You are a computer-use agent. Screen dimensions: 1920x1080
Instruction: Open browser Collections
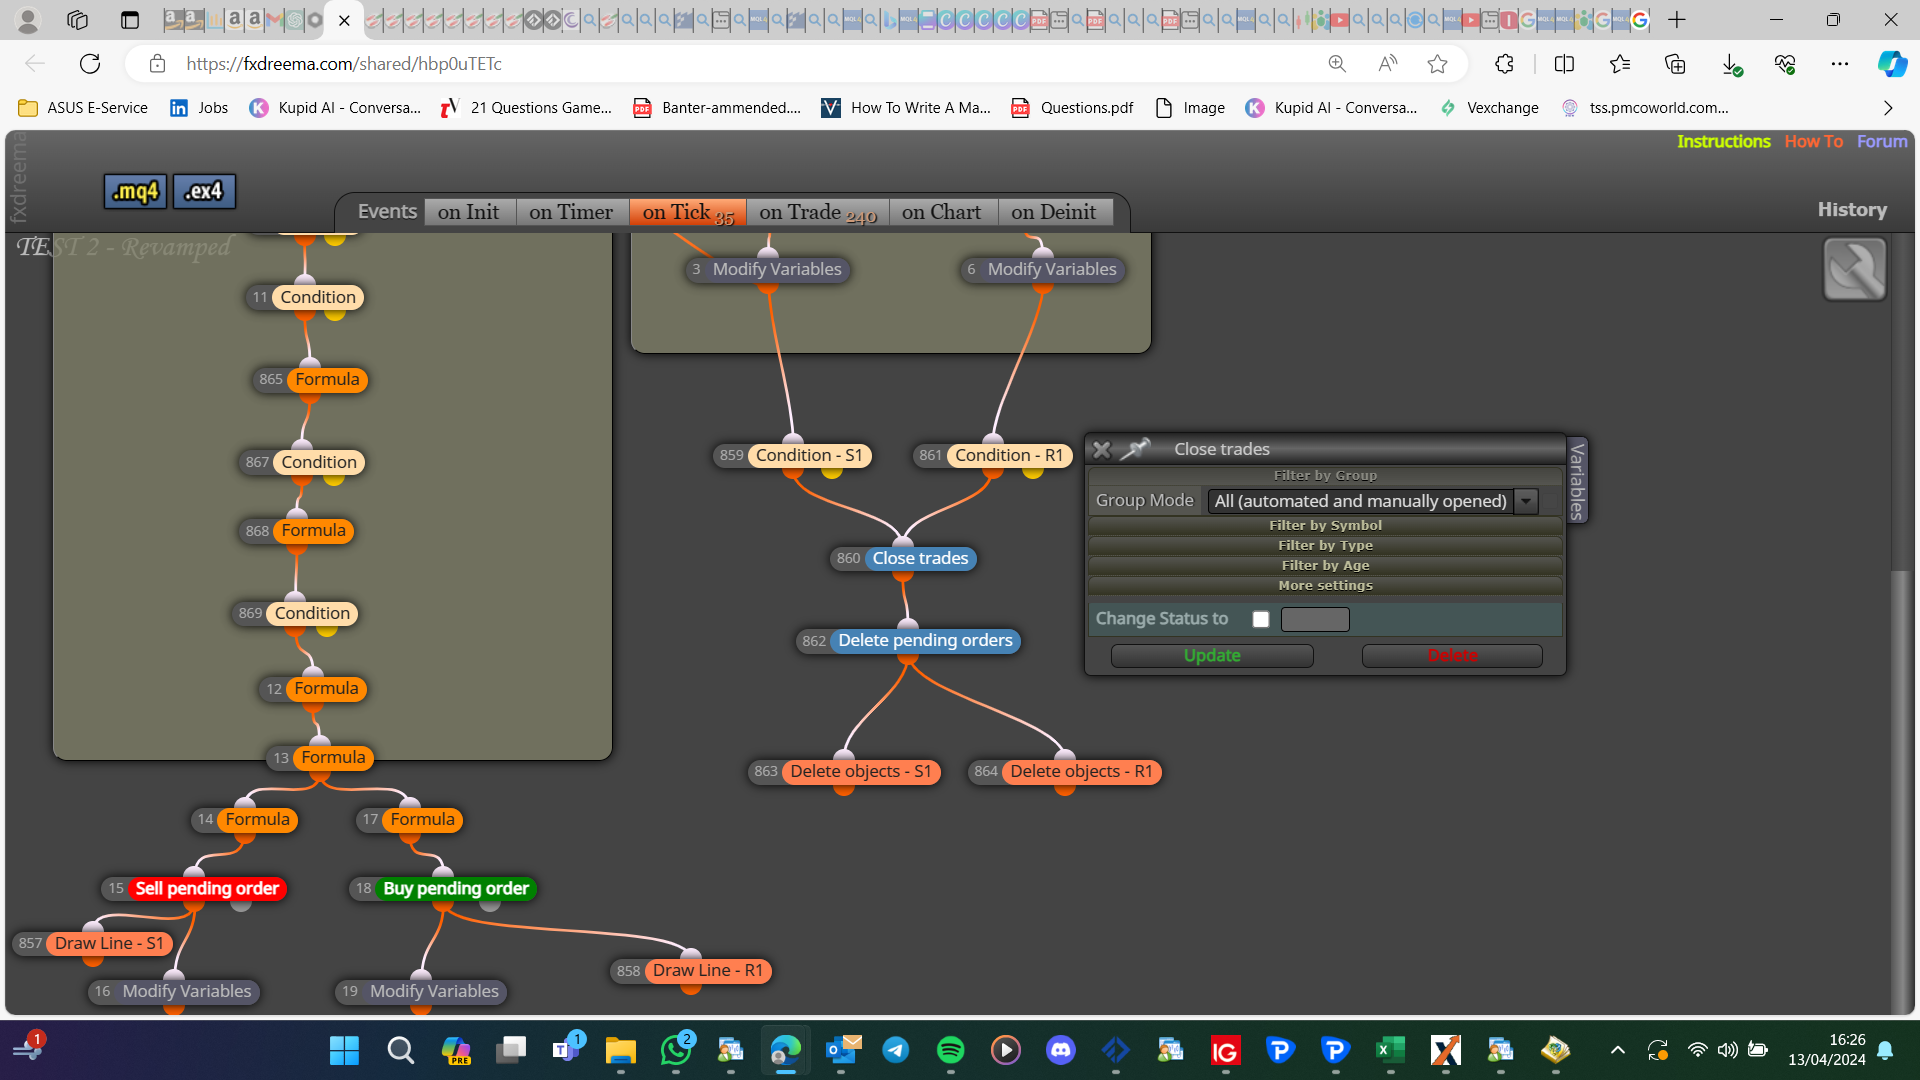click(x=1675, y=64)
